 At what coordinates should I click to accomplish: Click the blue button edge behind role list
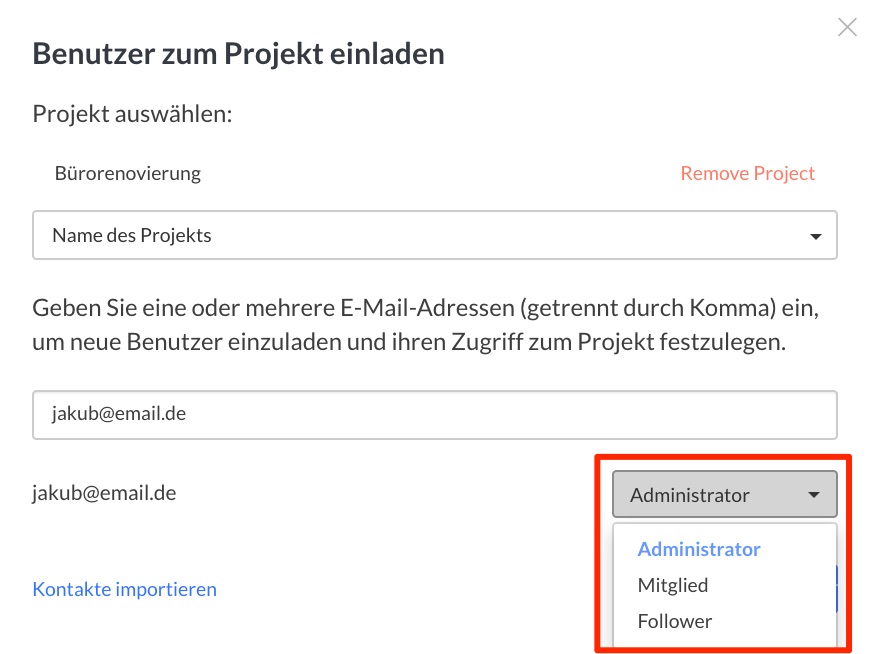[x=837, y=589]
